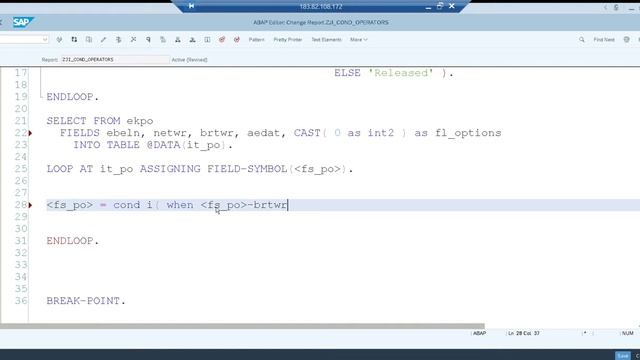Screen dimensions: 640x360
Task: Toggle Fullscreen layout toolbar icon
Action: pyautogui.click(x=207, y=40)
